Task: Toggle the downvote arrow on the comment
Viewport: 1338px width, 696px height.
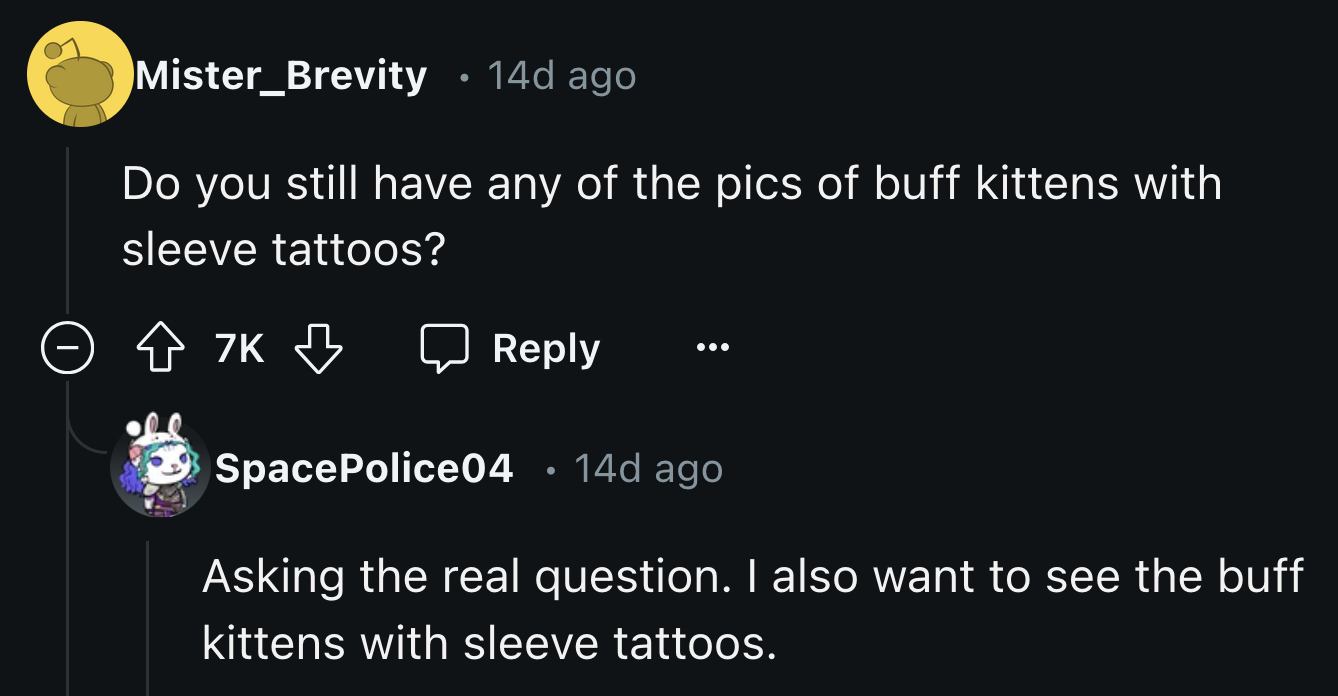Action: (320, 350)
